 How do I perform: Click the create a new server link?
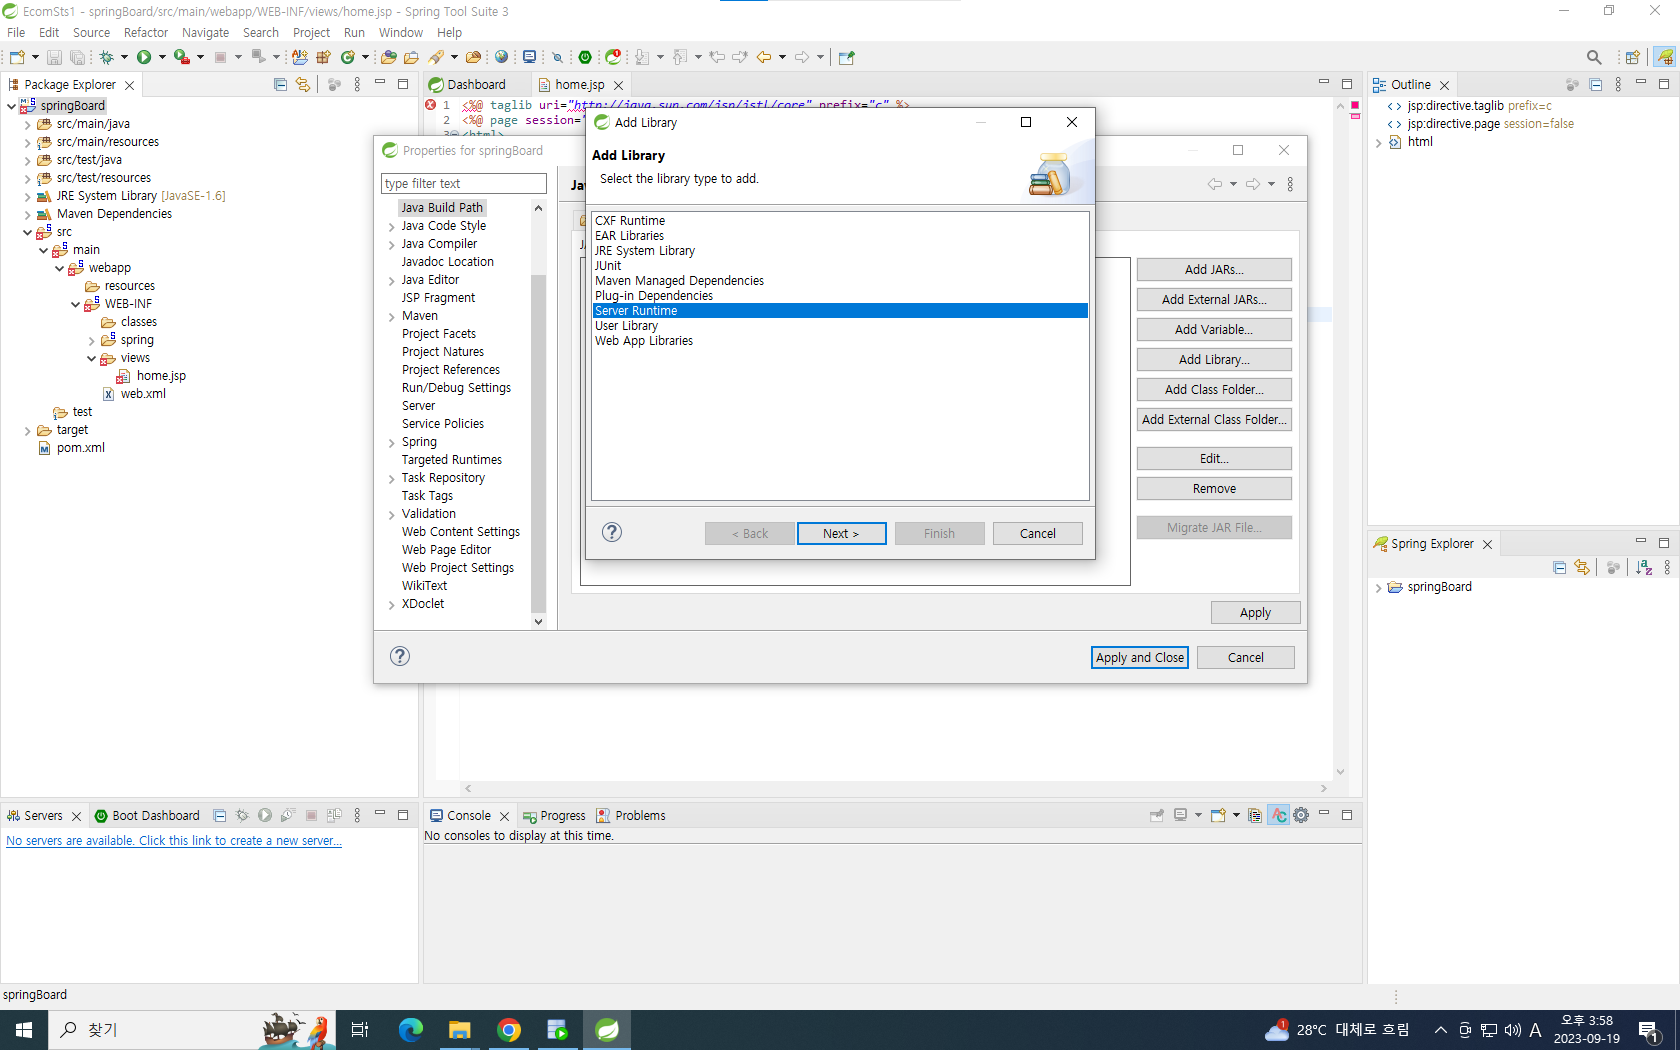tap(174, 841)
